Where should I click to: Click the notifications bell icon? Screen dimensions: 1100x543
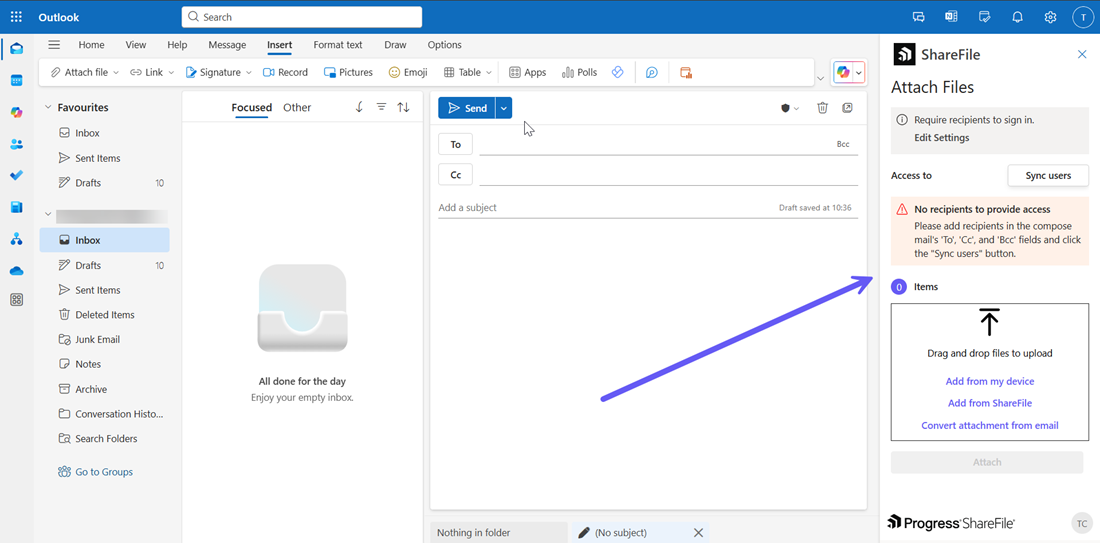point(1017,17)
